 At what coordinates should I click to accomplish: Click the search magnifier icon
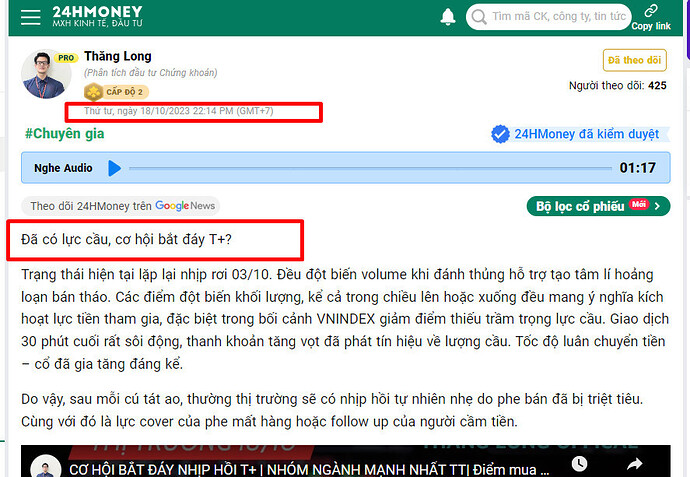tap(478, 17)
